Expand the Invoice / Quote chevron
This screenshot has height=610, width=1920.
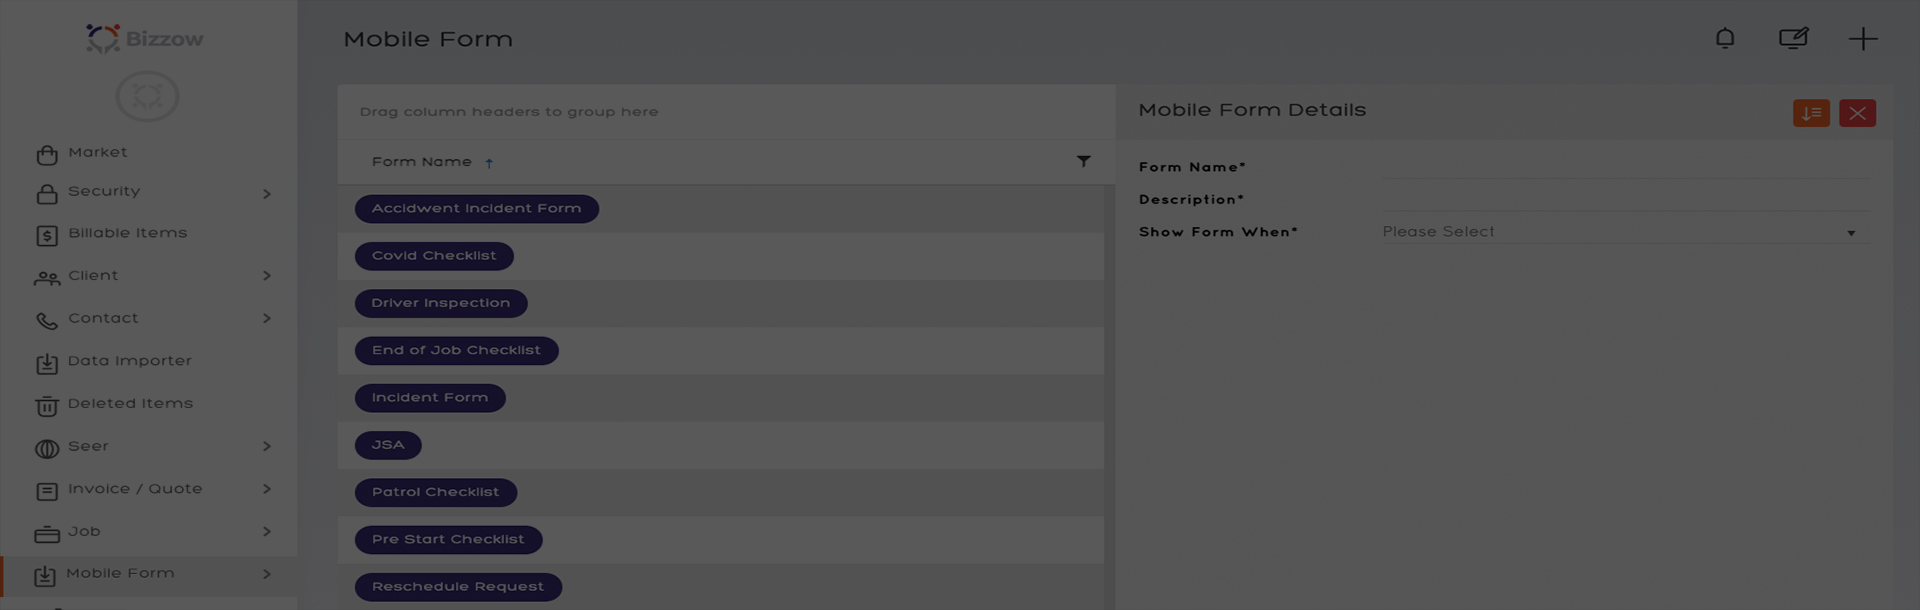click(267, 489)
